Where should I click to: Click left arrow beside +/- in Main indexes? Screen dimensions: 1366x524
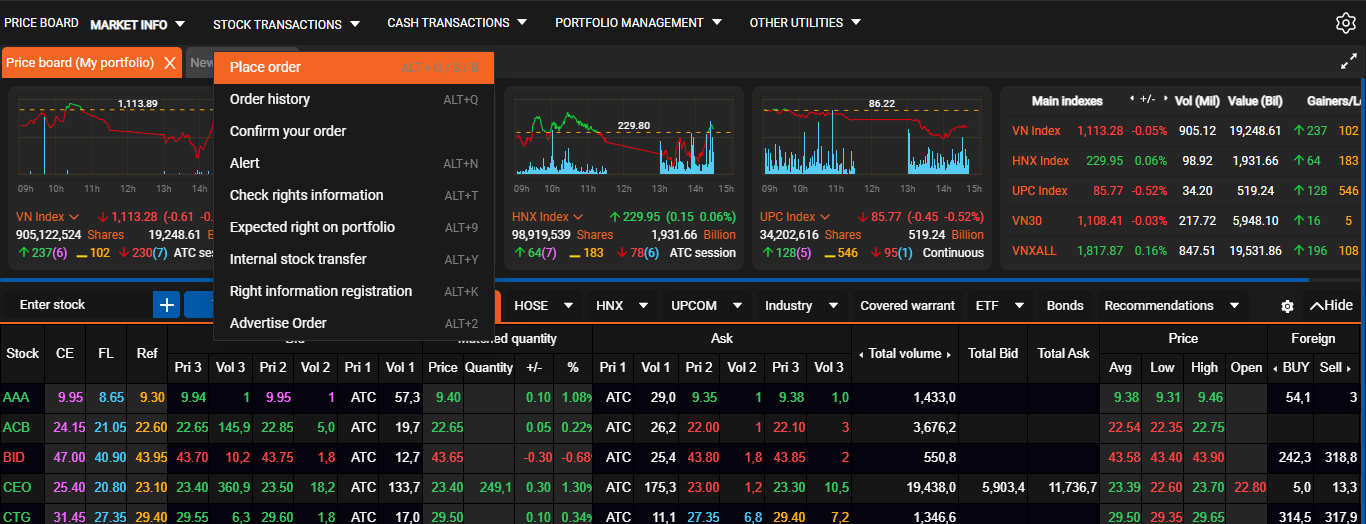coord(1132,100)
